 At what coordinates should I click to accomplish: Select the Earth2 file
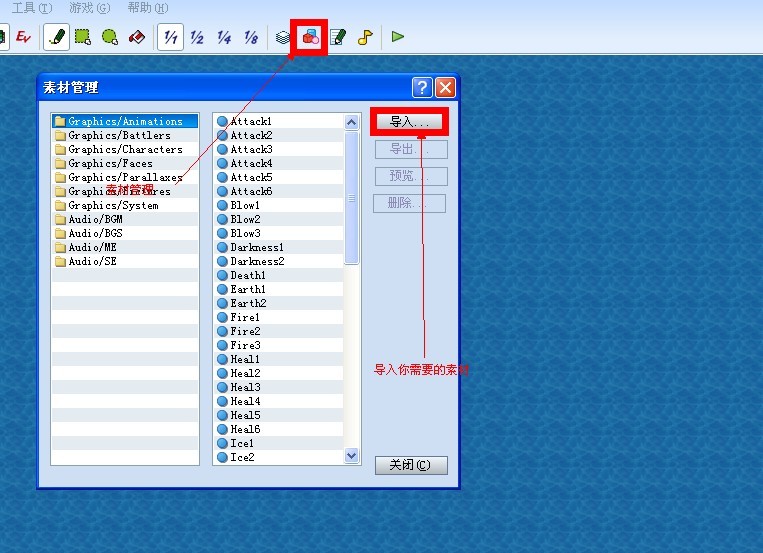click(x=278, y=303)
